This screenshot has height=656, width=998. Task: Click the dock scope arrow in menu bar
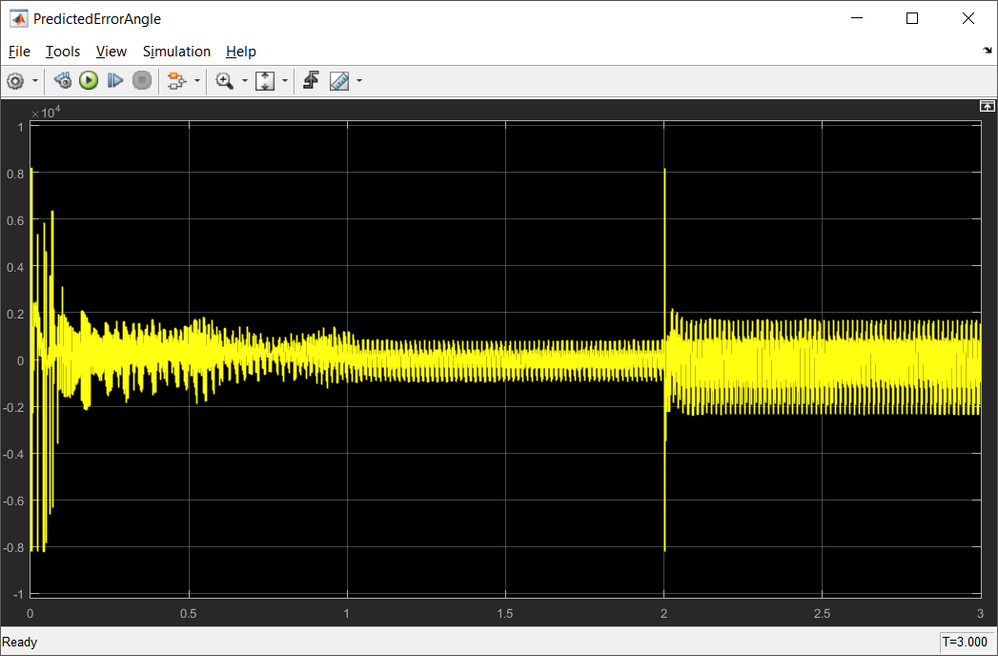[x=987, y=50]
